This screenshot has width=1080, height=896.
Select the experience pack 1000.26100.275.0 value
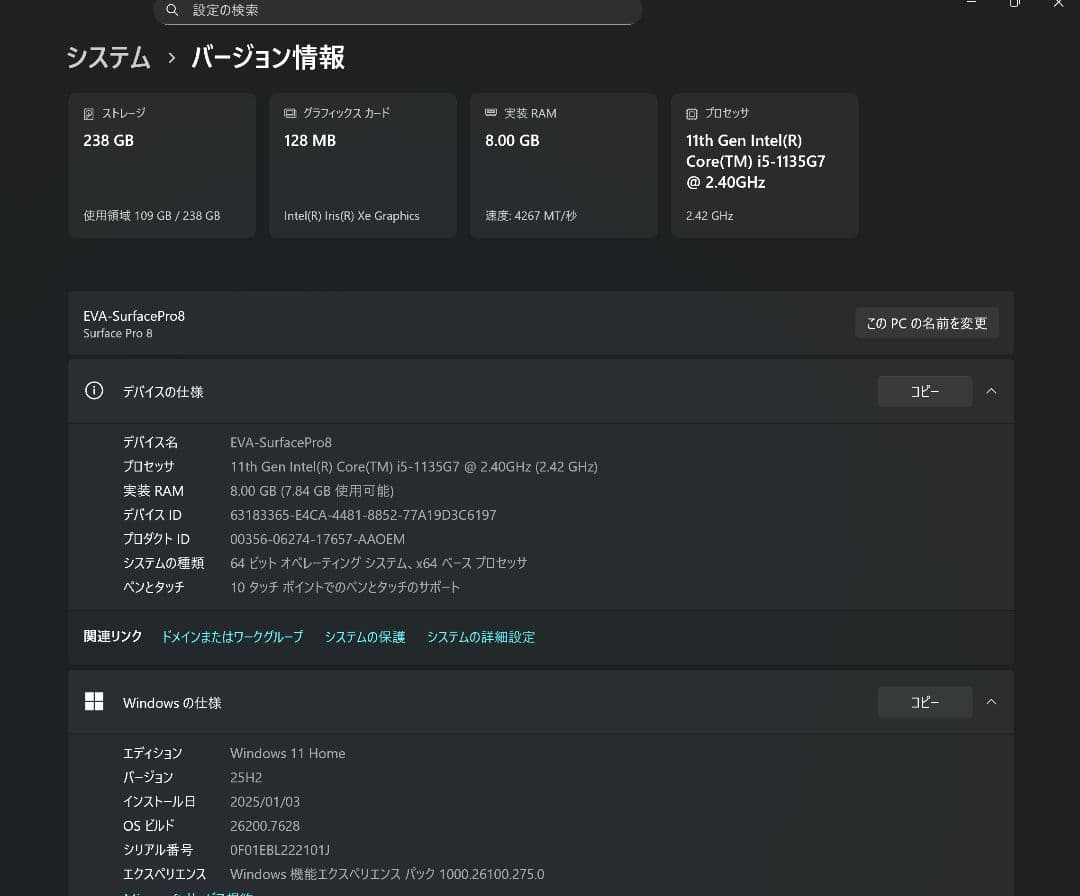[387, 874]
